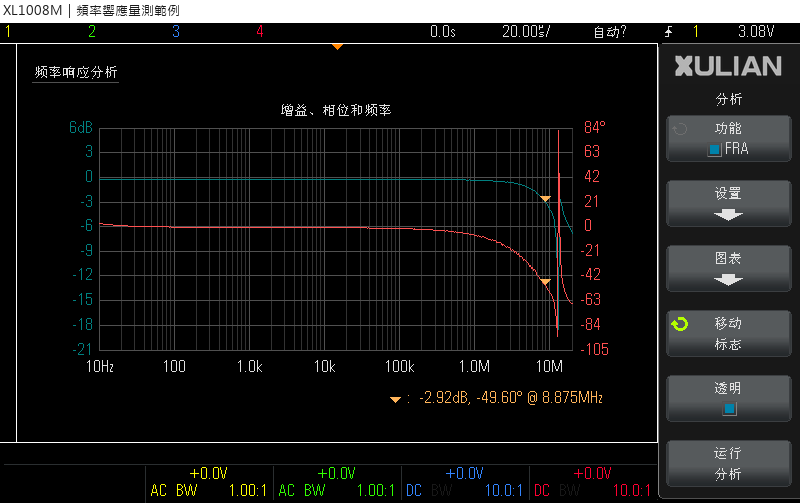Click the 1.0k frequency axis label
The height and width of the screenshot is (503, 800).
(249, 366)
